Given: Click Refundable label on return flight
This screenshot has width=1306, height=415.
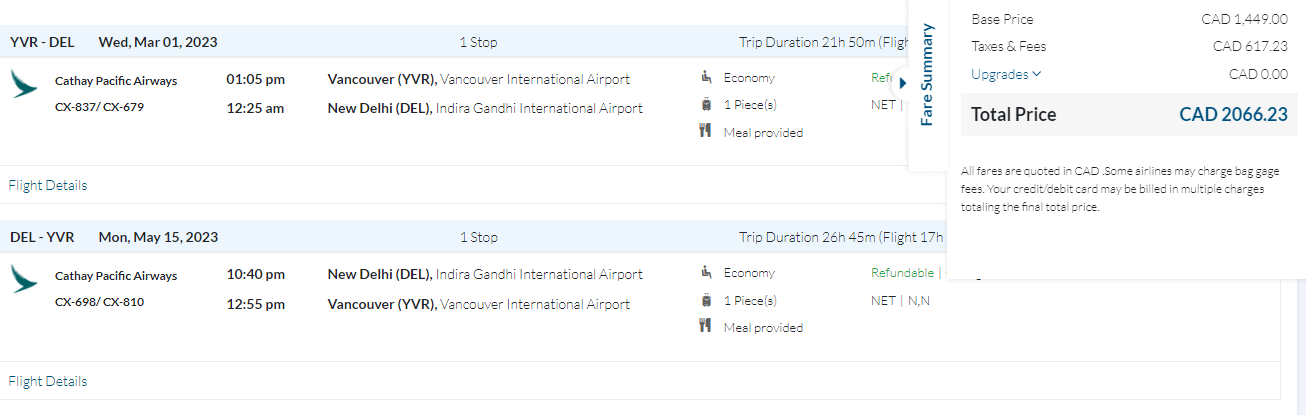Looking at the screenshot, I should 902,272.
